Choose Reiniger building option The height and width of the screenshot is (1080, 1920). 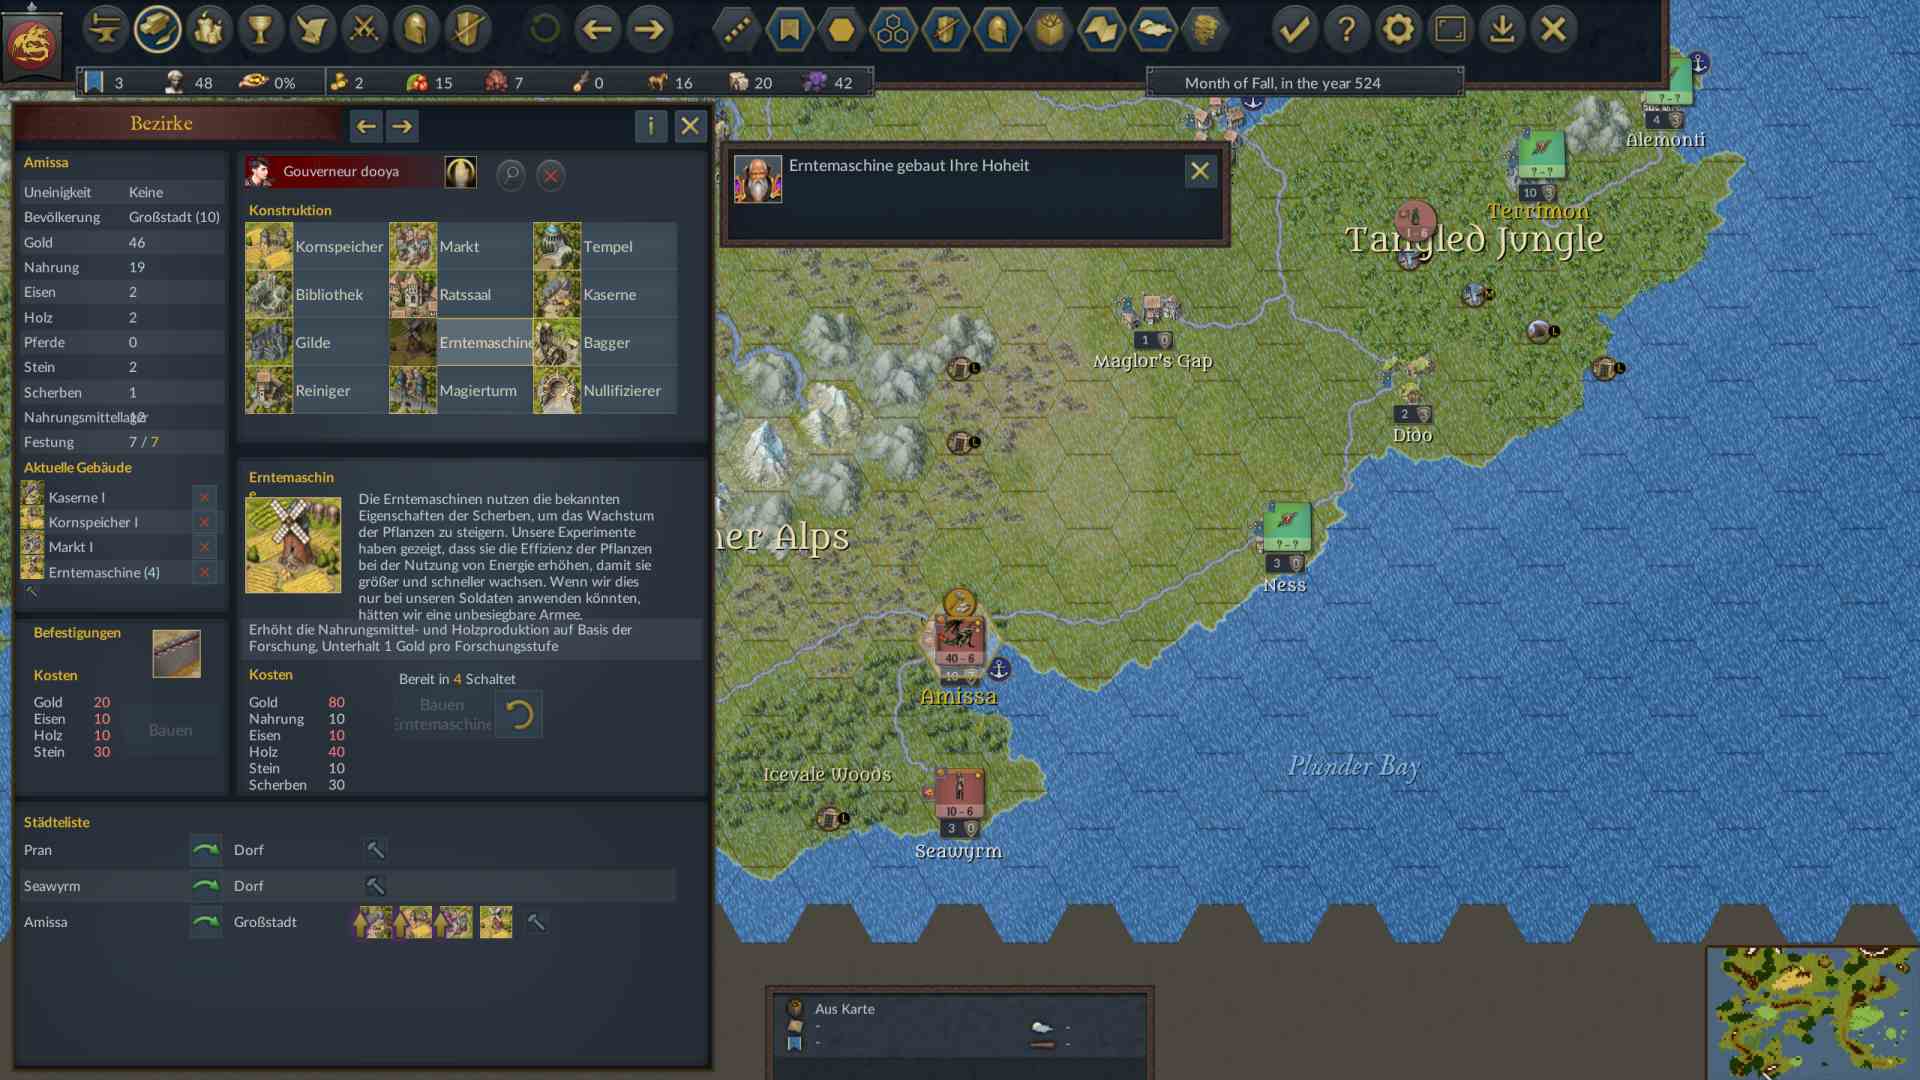tap(316, 390)
